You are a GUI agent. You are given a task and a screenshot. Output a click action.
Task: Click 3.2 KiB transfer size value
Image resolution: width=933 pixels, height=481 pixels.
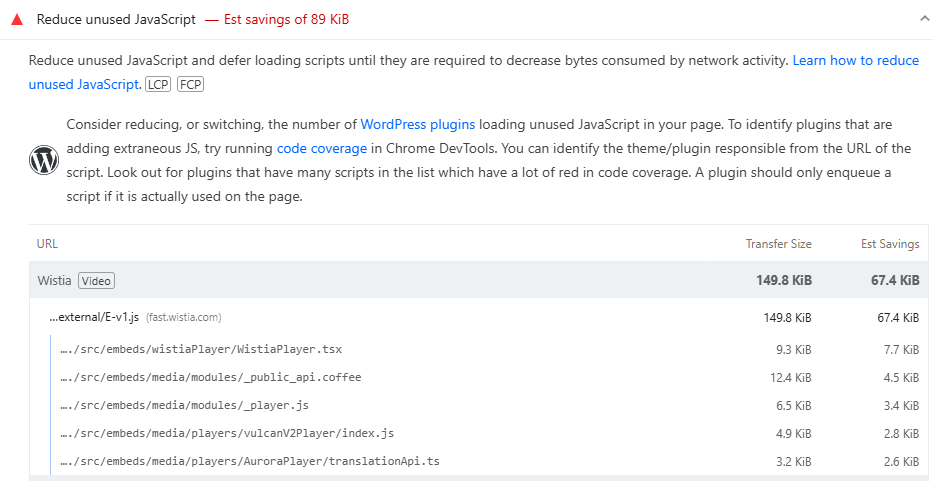[794, 461]
